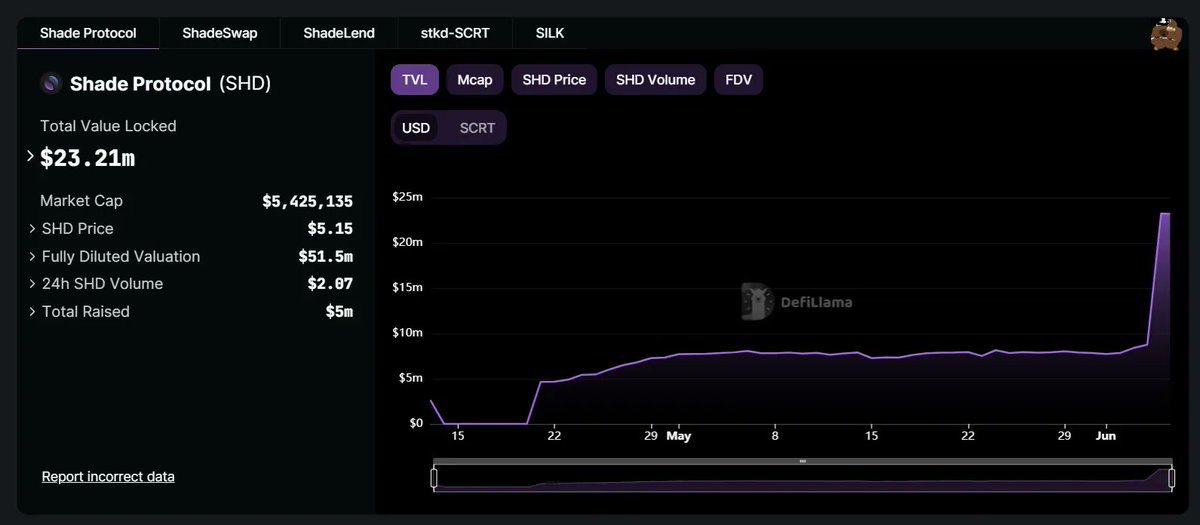Switch chart denomination to SCRT
Image resolution: width=1200 pixels, height=525 pixels.
(x=477, y=128)
